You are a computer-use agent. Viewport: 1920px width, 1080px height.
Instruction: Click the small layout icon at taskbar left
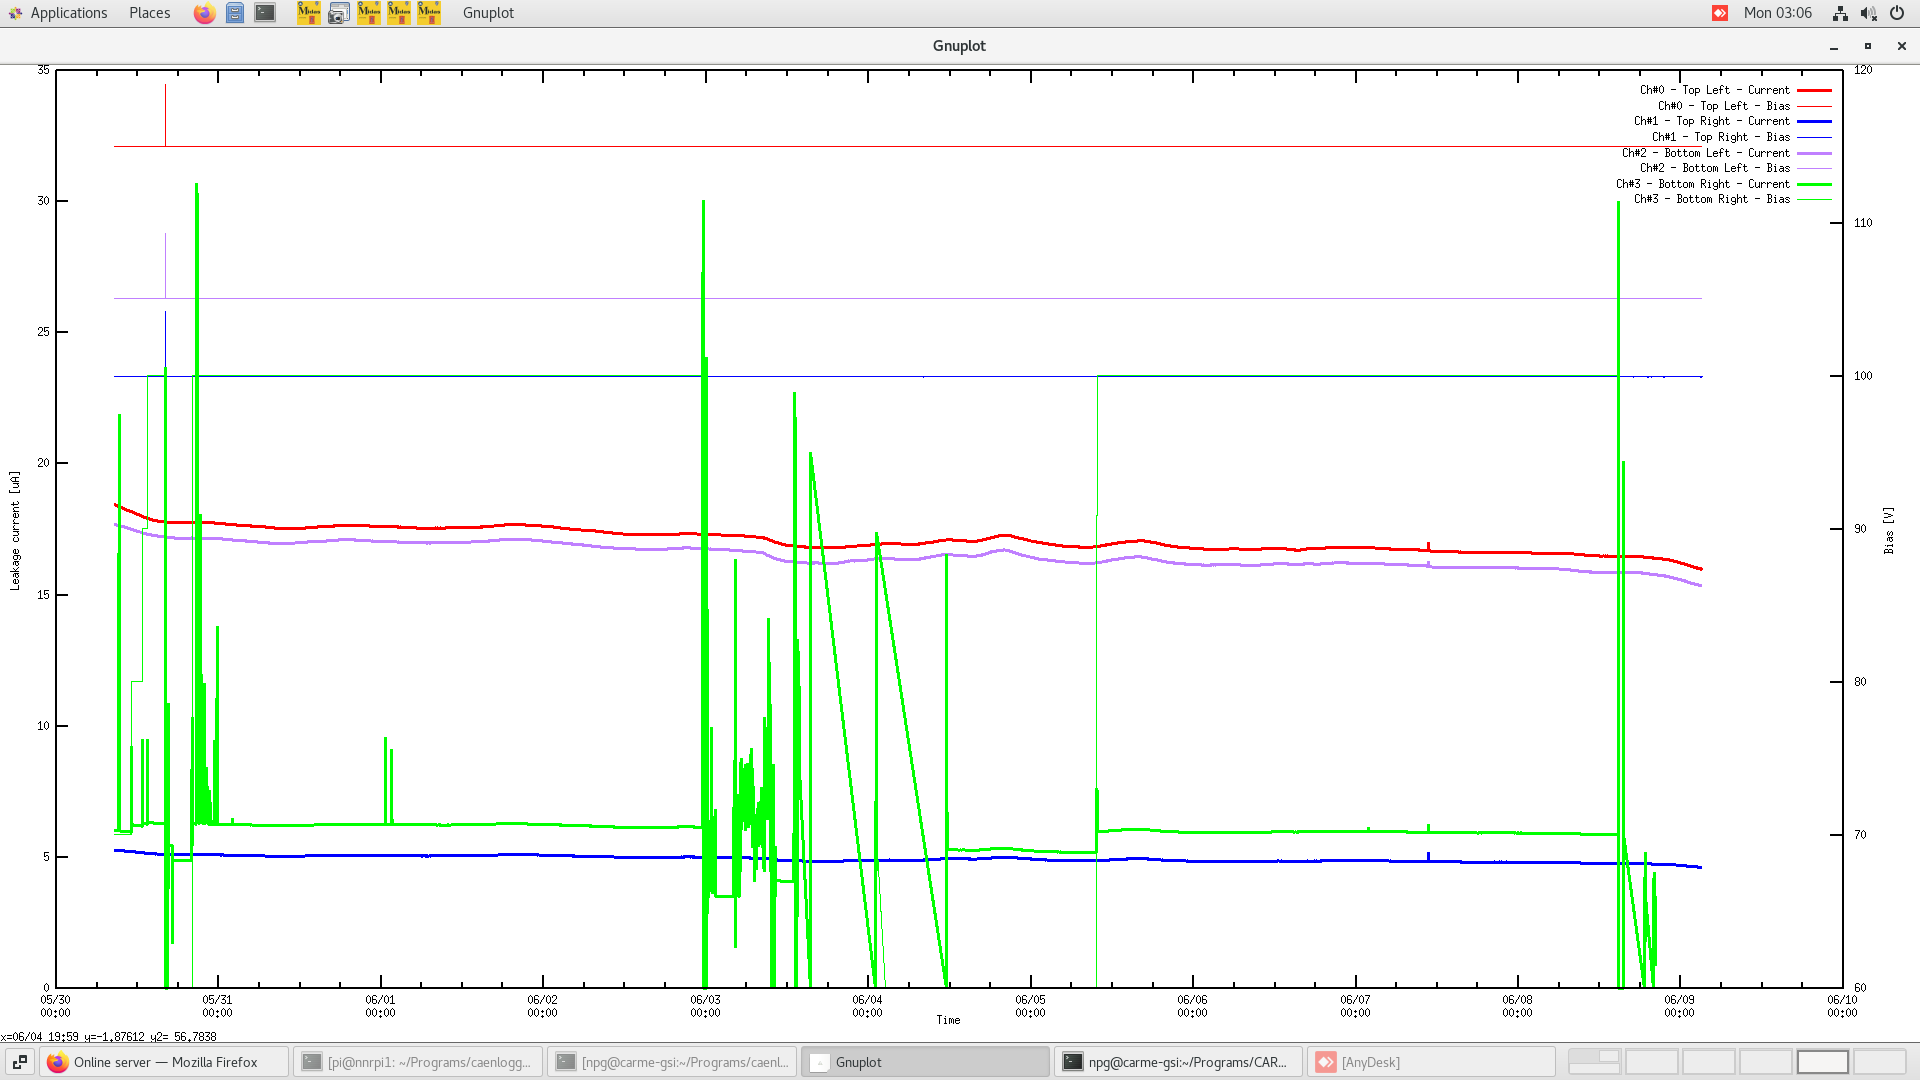[20, 1061]
